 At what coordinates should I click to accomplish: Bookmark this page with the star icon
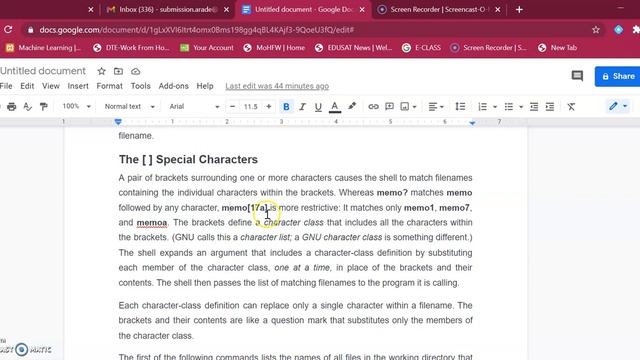(x=596, y=29)
